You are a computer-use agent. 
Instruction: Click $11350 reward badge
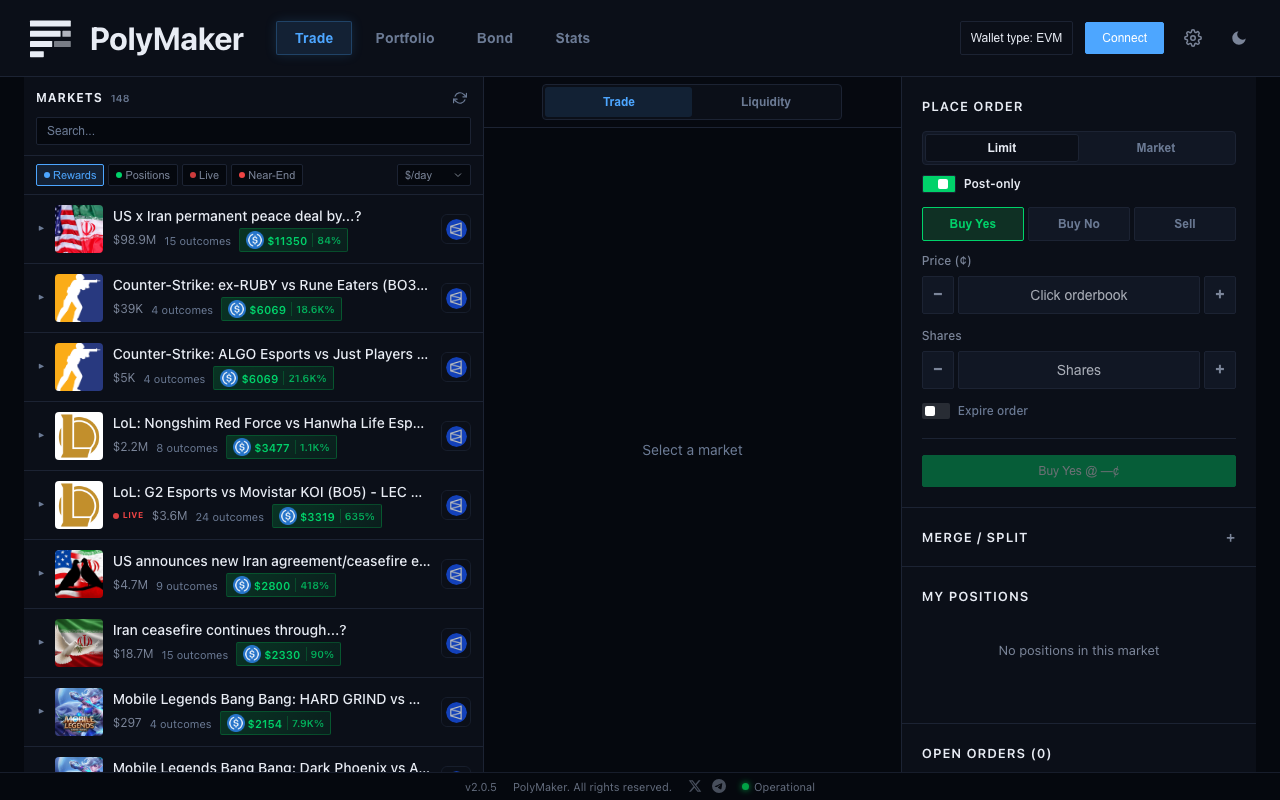point(293,240)
